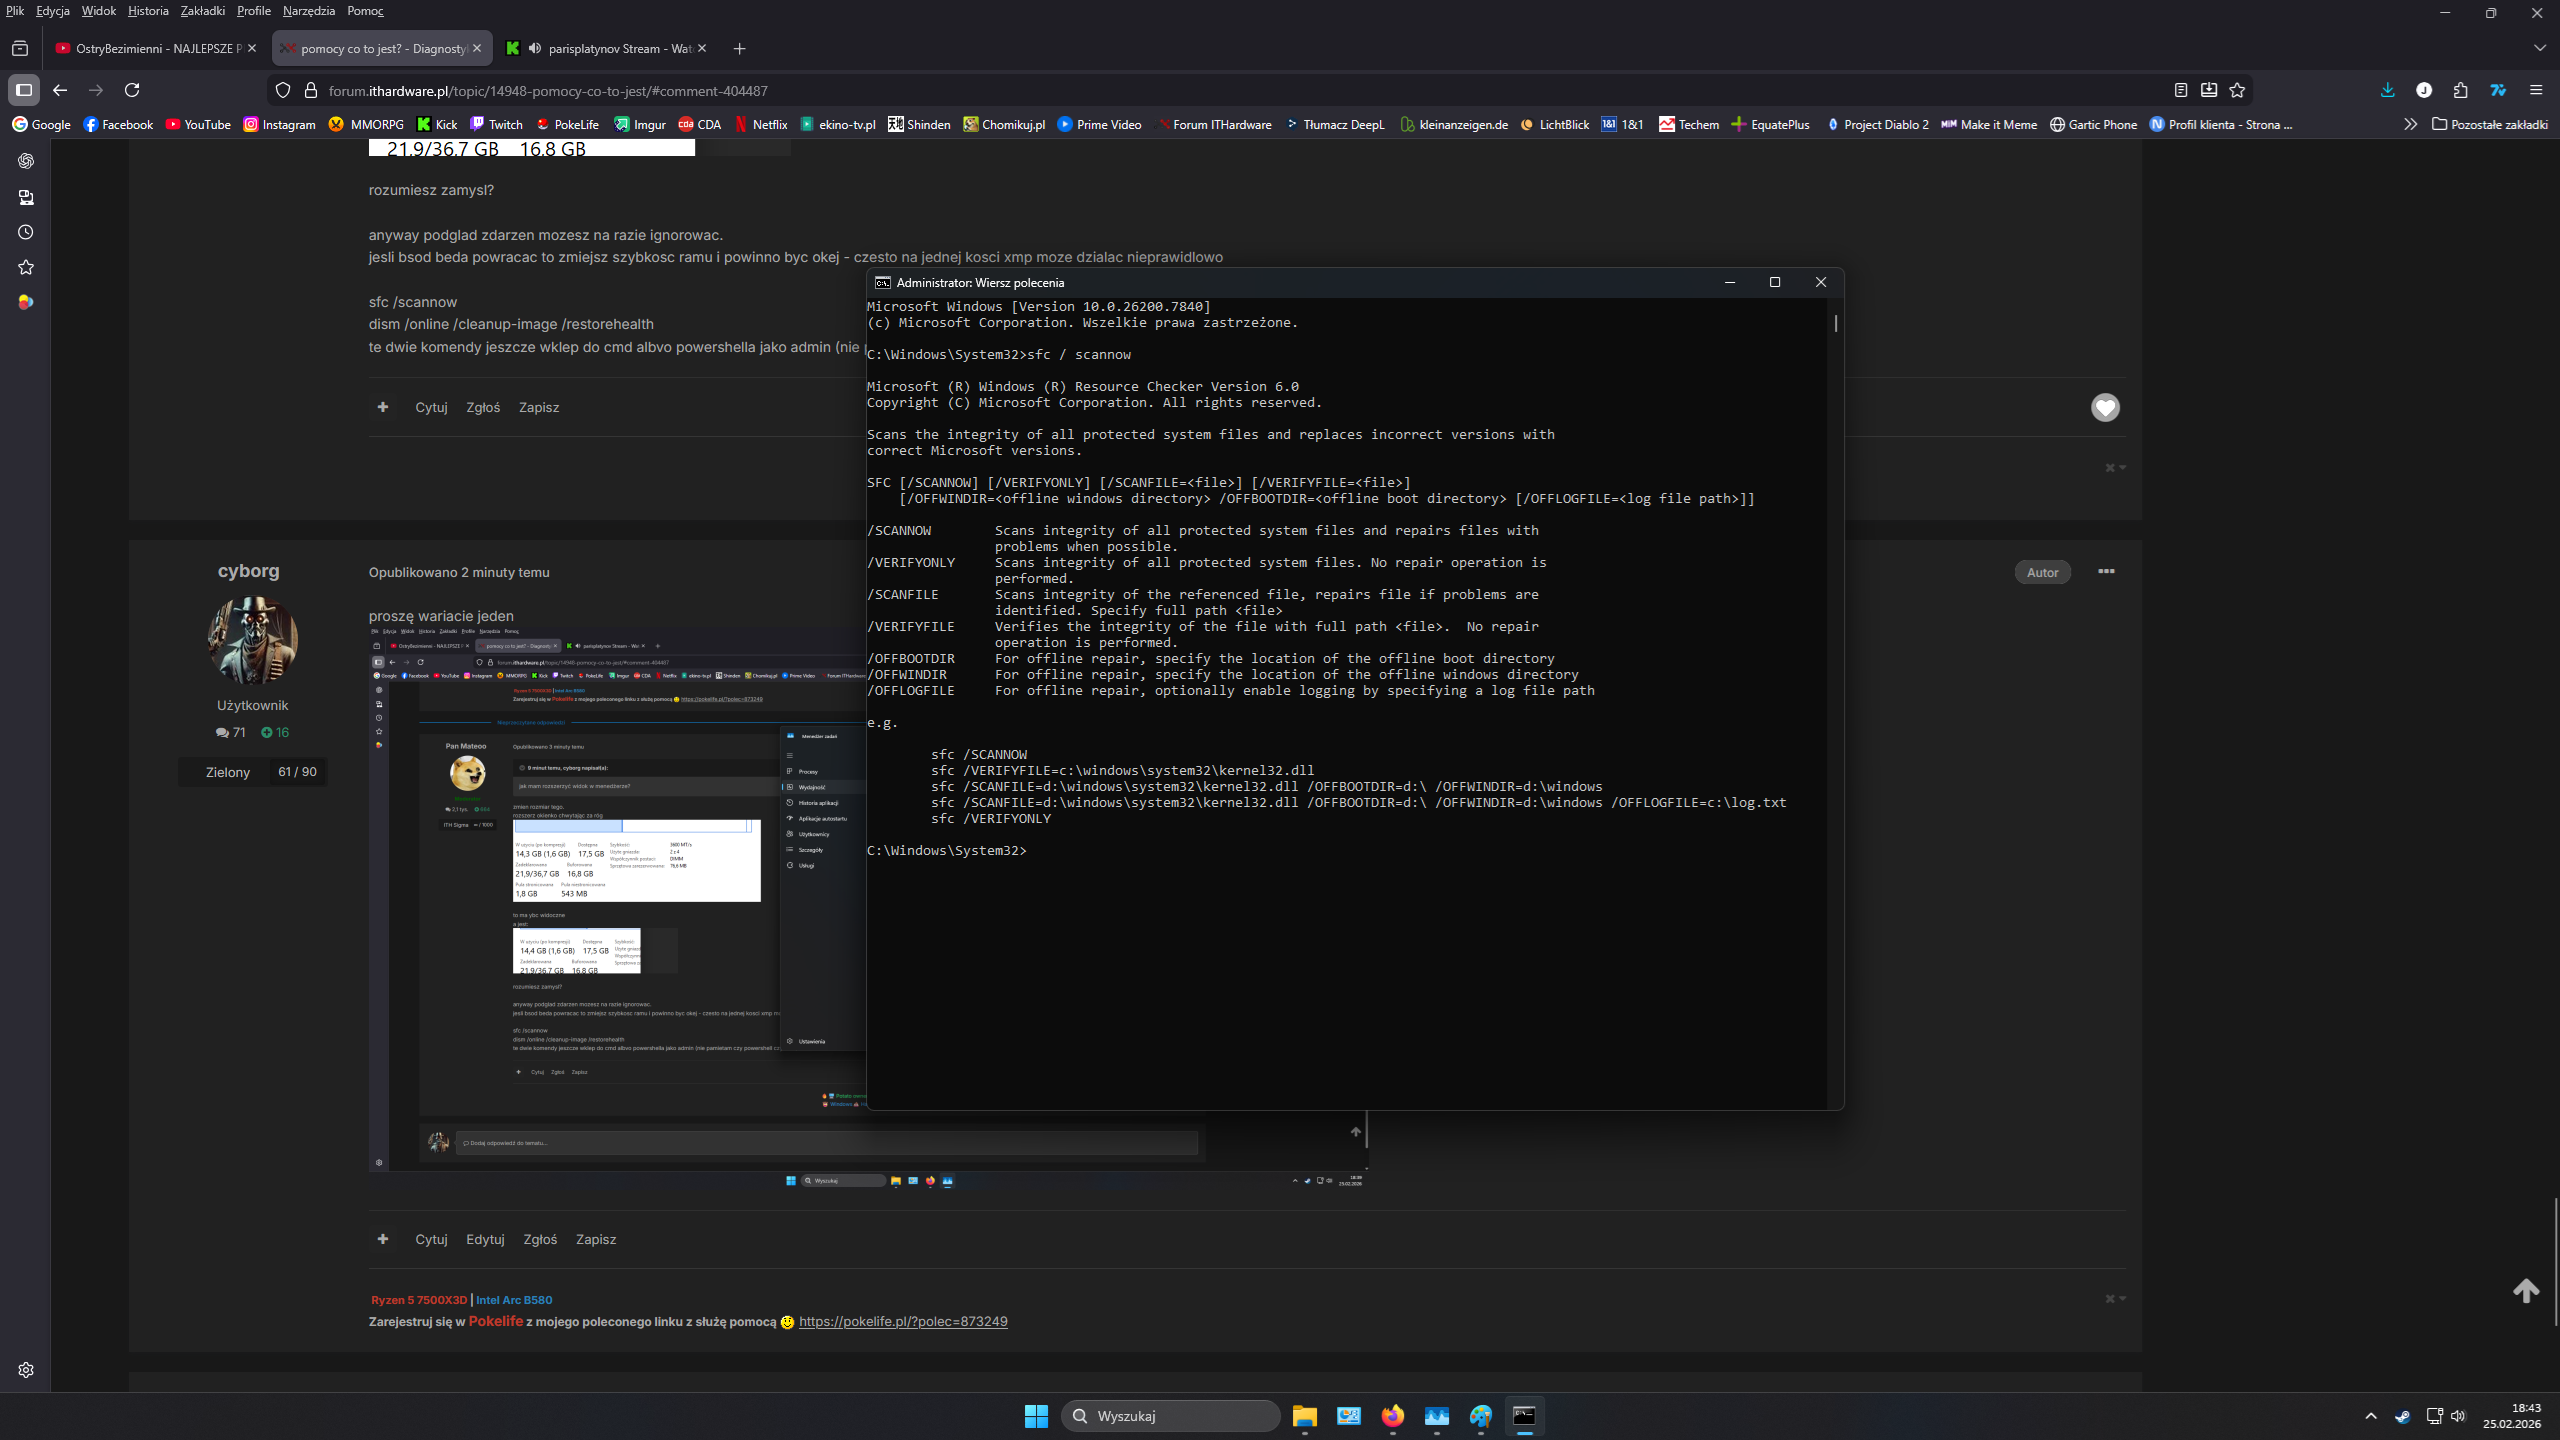
Task: Click the taskbar Wyszukaj search field
Action: (x=1170, y=1416)
